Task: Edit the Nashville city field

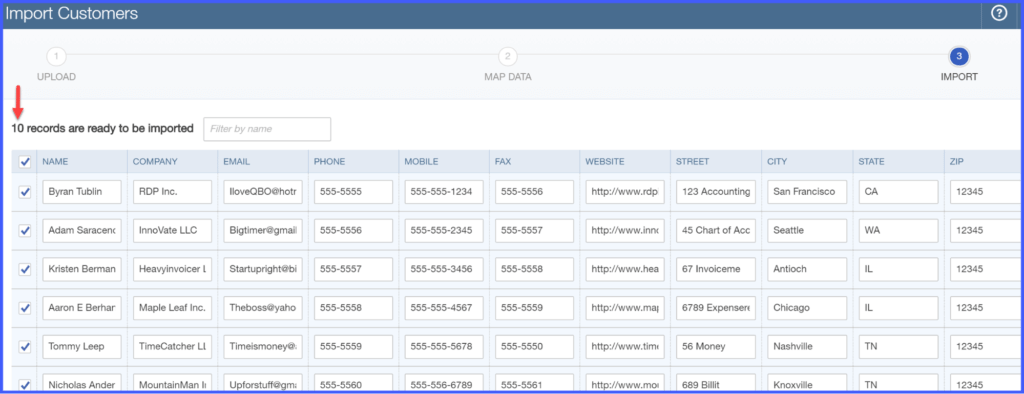Action: [x=807, y=347]
